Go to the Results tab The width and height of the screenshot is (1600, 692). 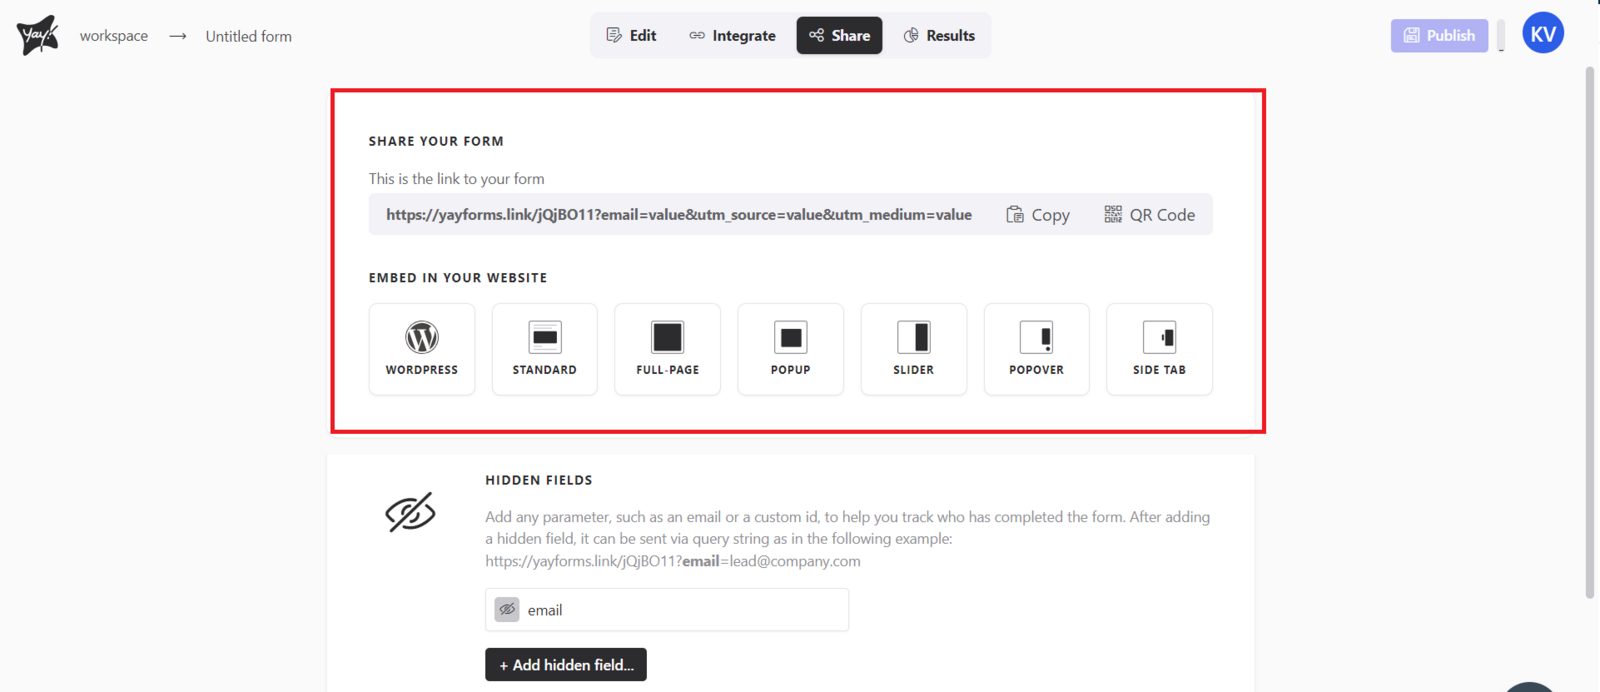click(939, 36)
